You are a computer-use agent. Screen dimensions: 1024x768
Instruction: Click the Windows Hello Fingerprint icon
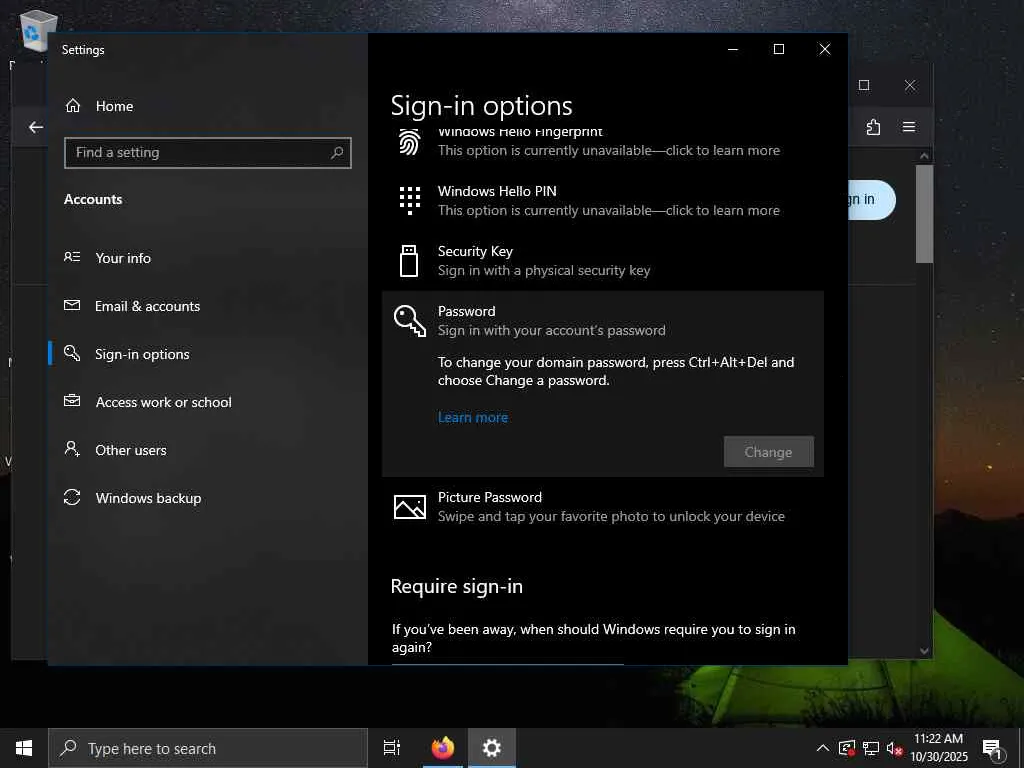pyautogui.click(x=409, y=142)
